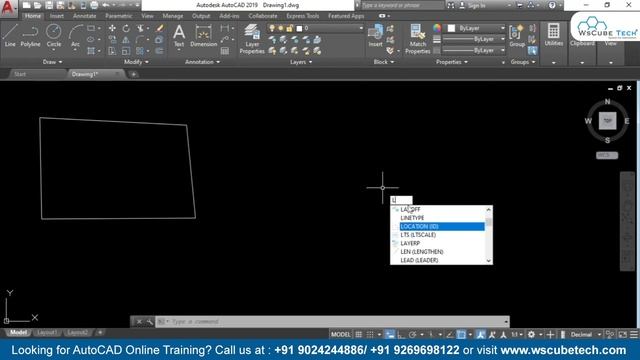Image resolution: width=640 pixels, height=360 pixels.
Task: Click the Match Properties icon
Action: pos(418,39)
